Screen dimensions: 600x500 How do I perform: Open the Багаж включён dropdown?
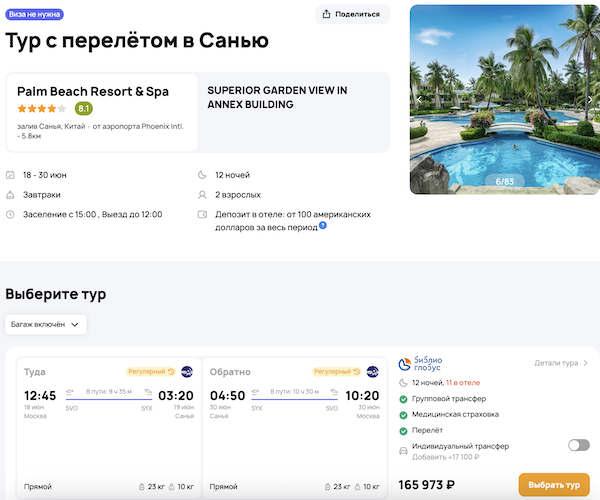coord(46,324)
